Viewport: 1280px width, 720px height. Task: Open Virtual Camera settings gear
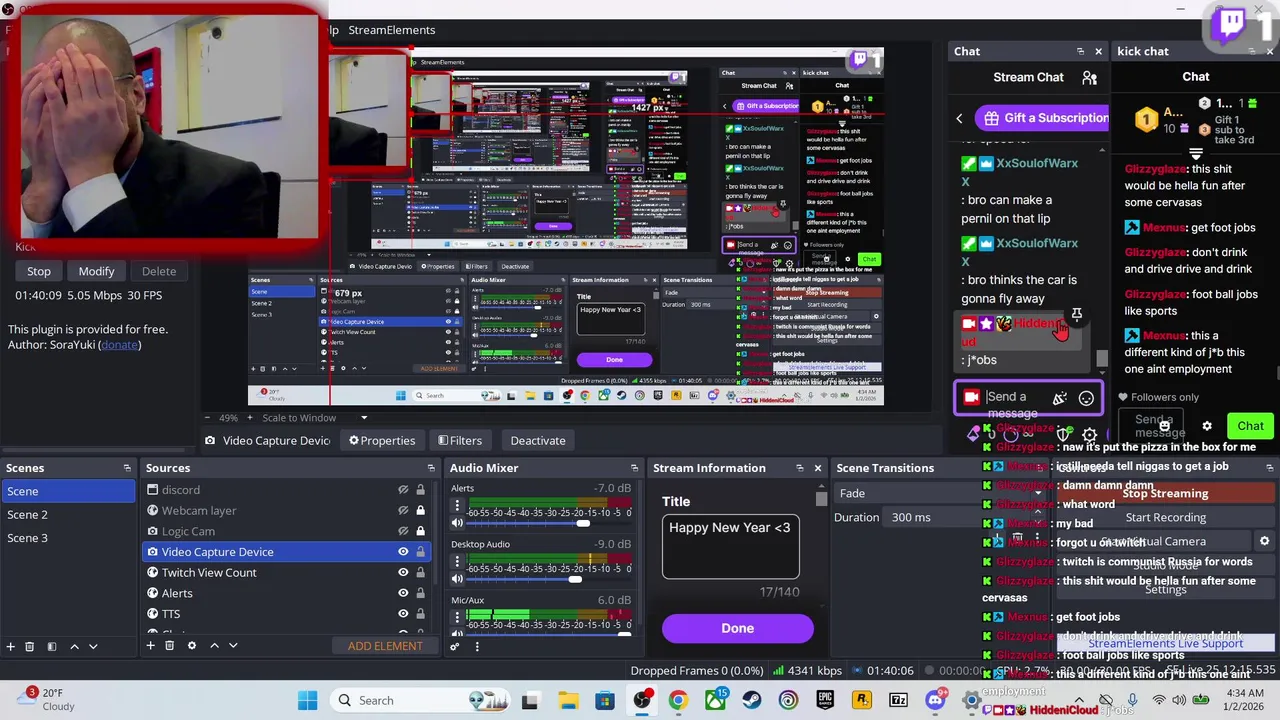[1264, 541]
